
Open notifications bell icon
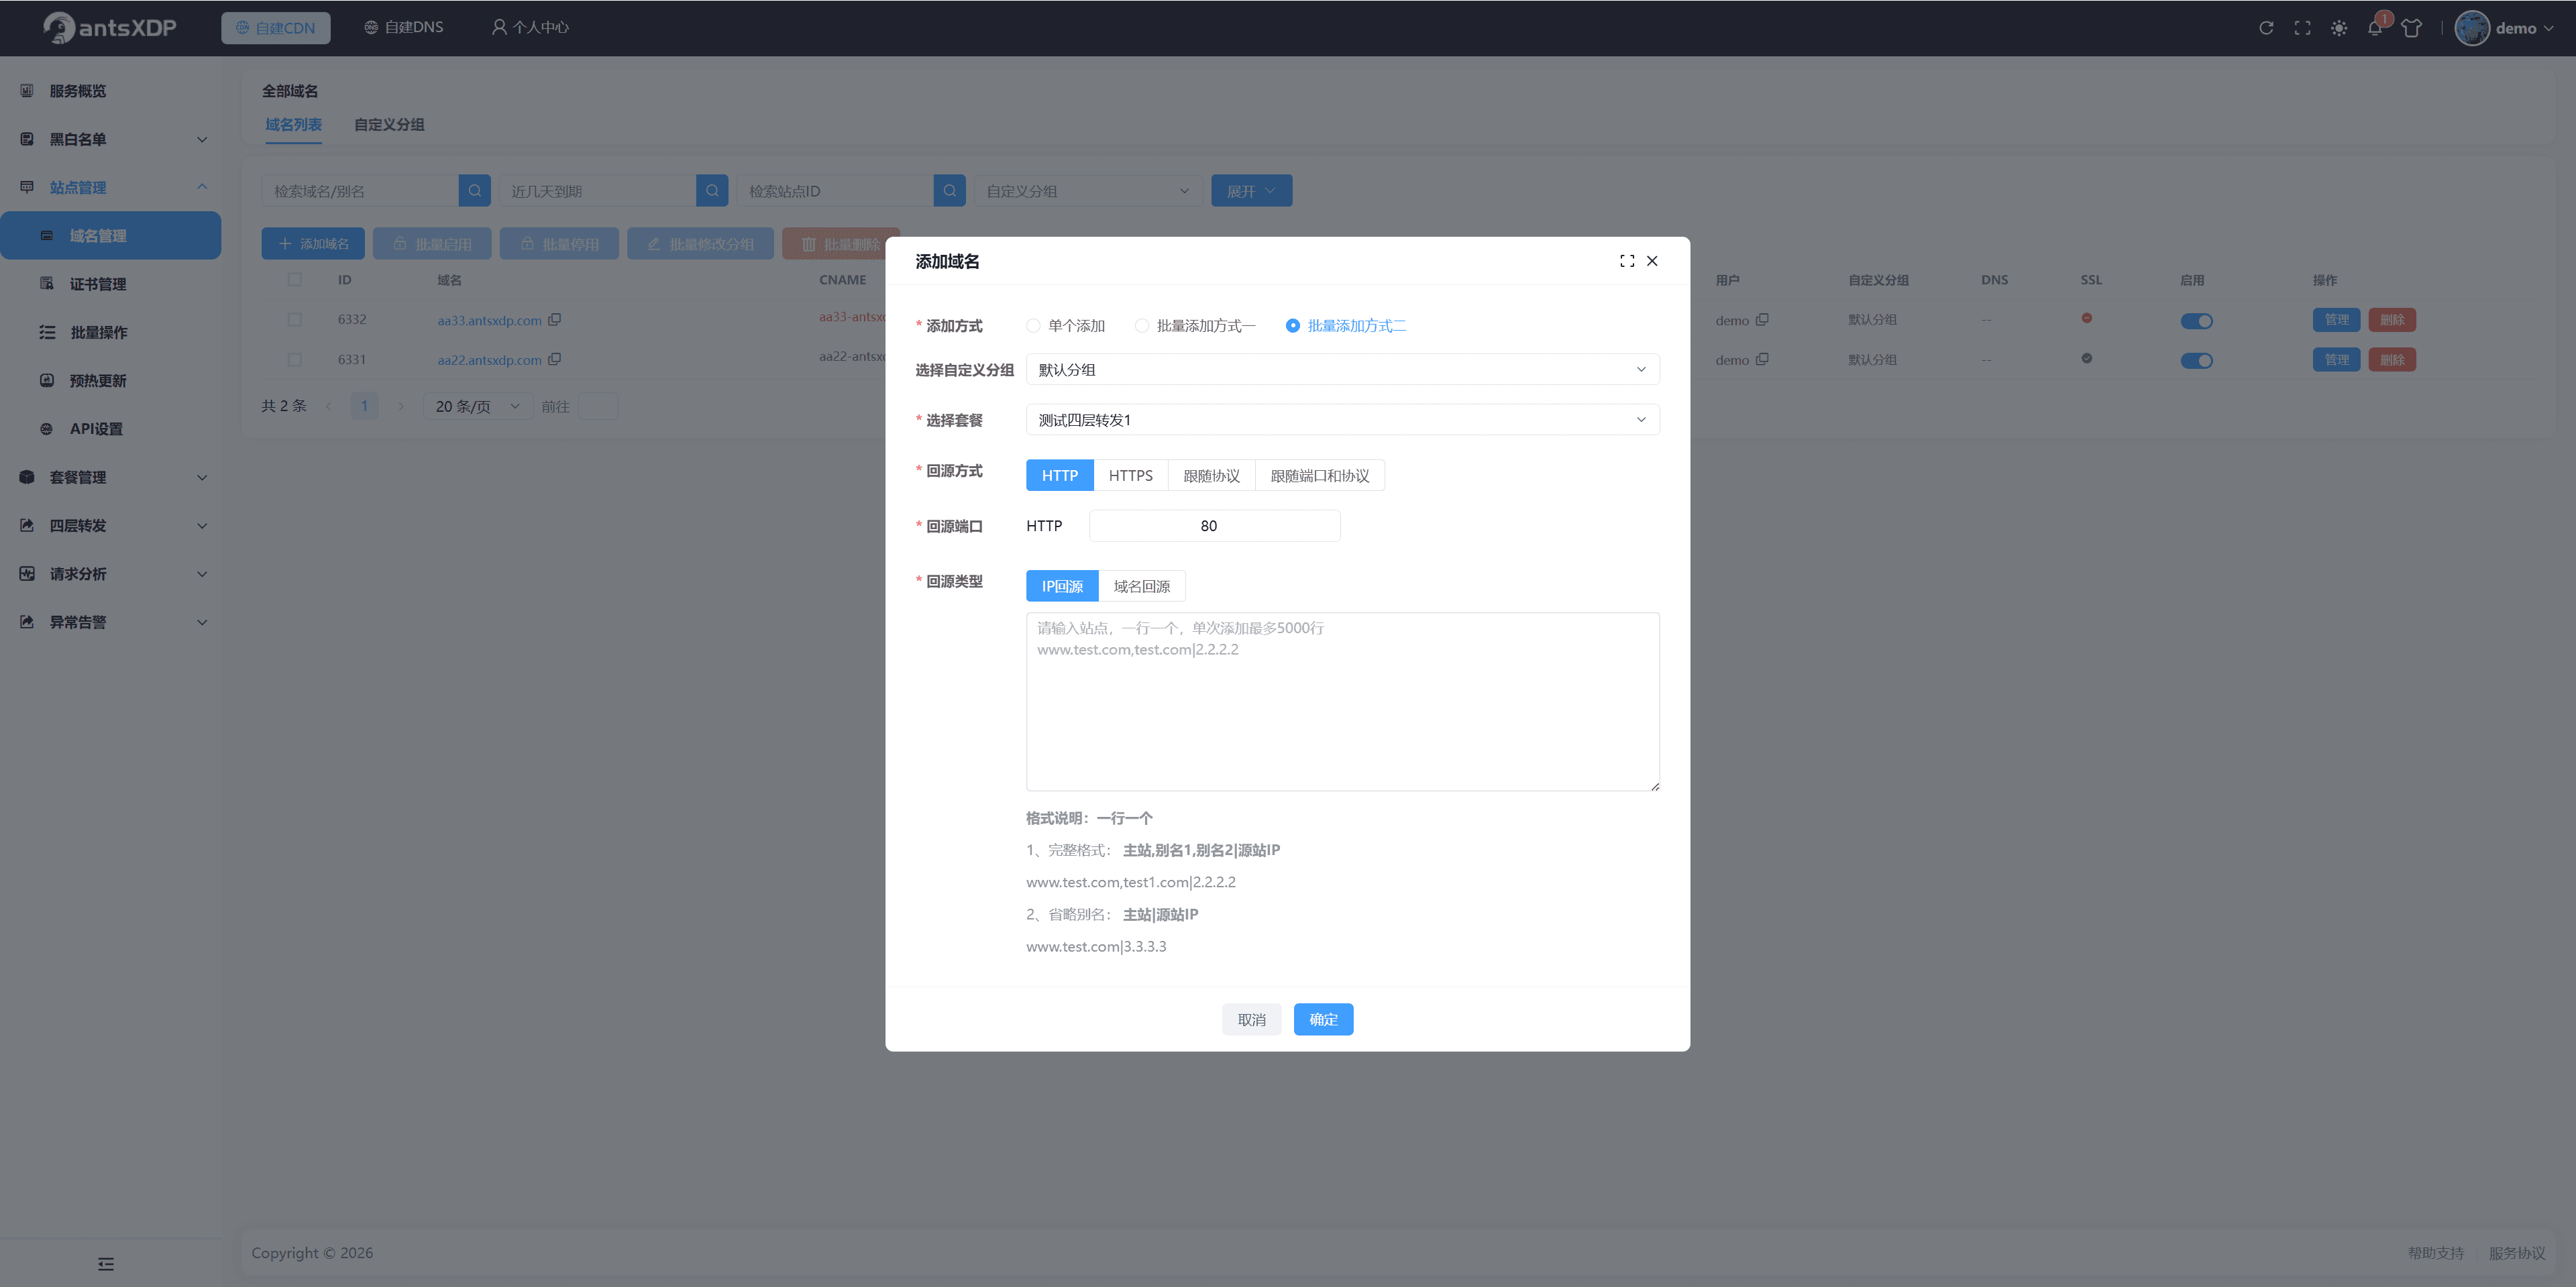click(x=2375, y=28)
